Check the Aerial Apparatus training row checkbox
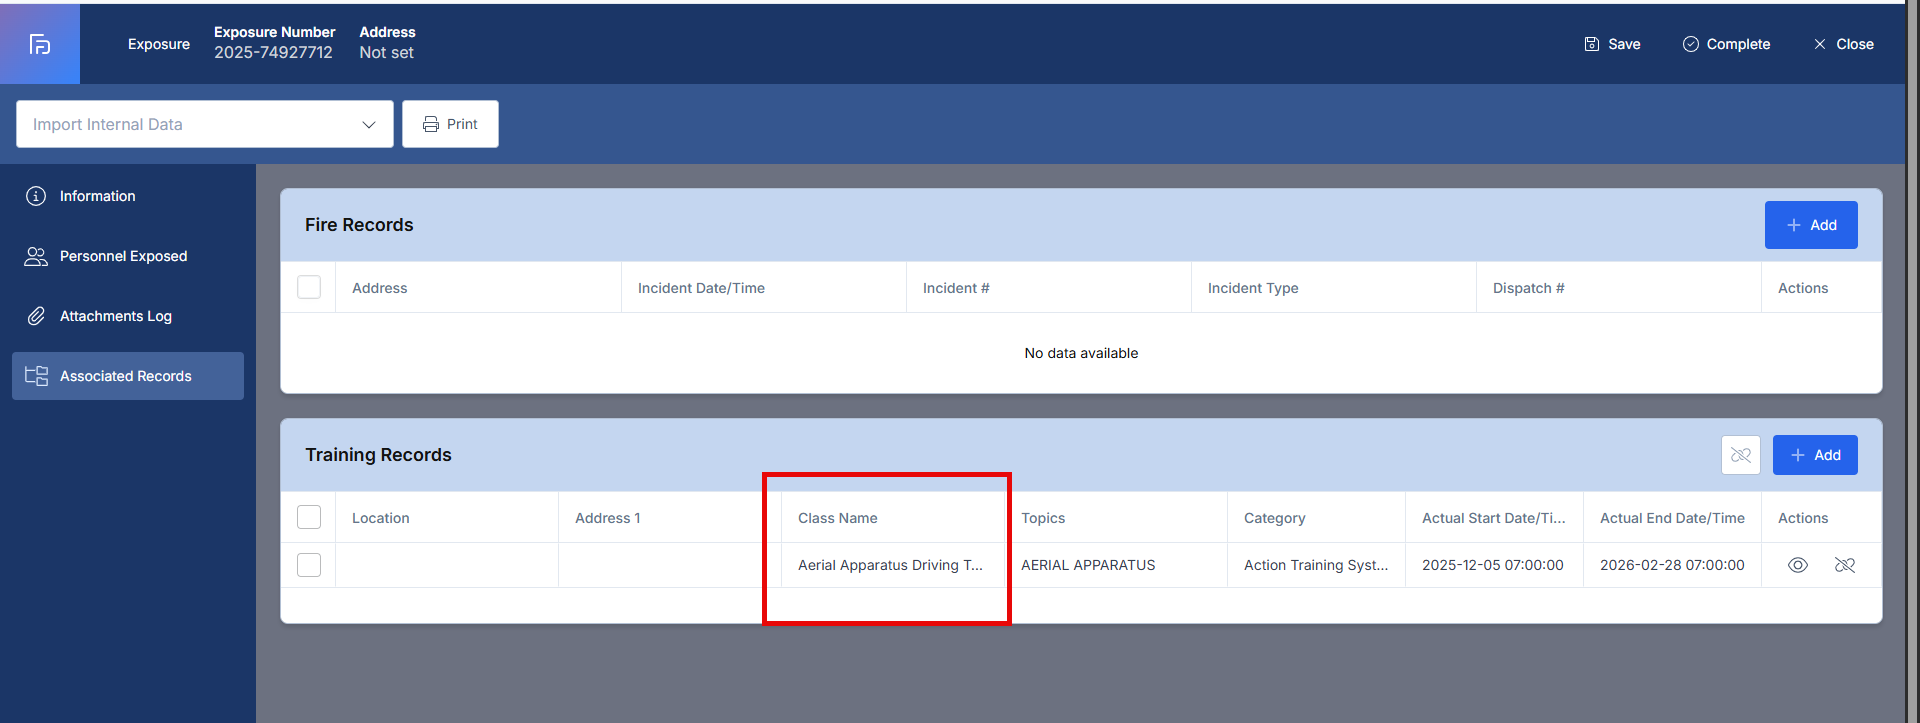The height and width of the screenshot is (723, 1920). pos(309,565)
